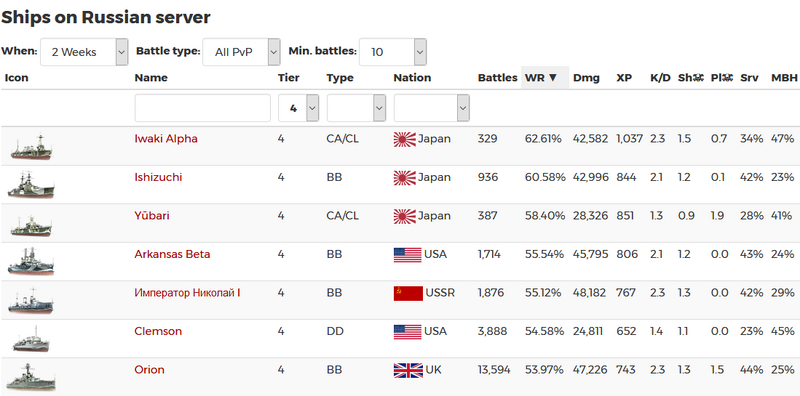Sort table by Battles column header

point(497,78)
